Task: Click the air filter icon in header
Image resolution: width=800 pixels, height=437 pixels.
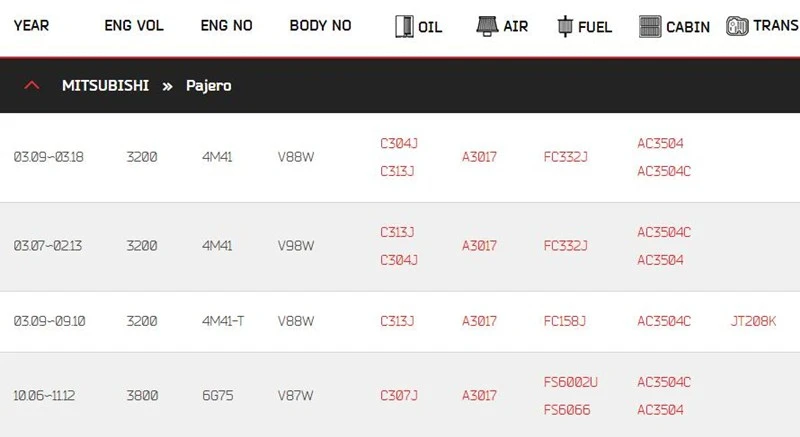Action: [487, 25]
